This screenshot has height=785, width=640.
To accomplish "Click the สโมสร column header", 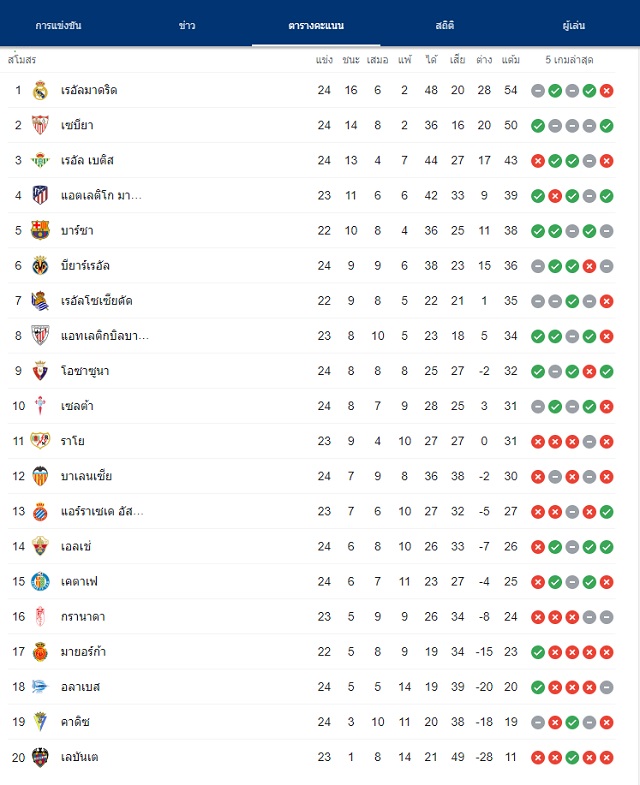I will coord(22,60).
